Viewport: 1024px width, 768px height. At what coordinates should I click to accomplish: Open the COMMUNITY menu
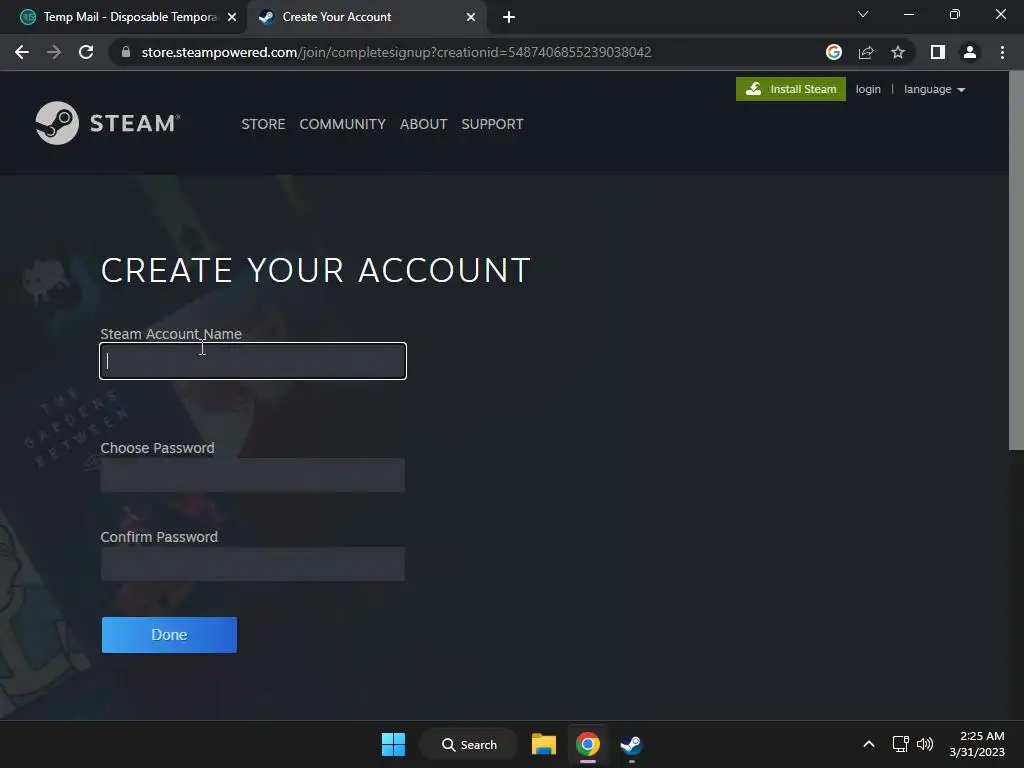342,124
